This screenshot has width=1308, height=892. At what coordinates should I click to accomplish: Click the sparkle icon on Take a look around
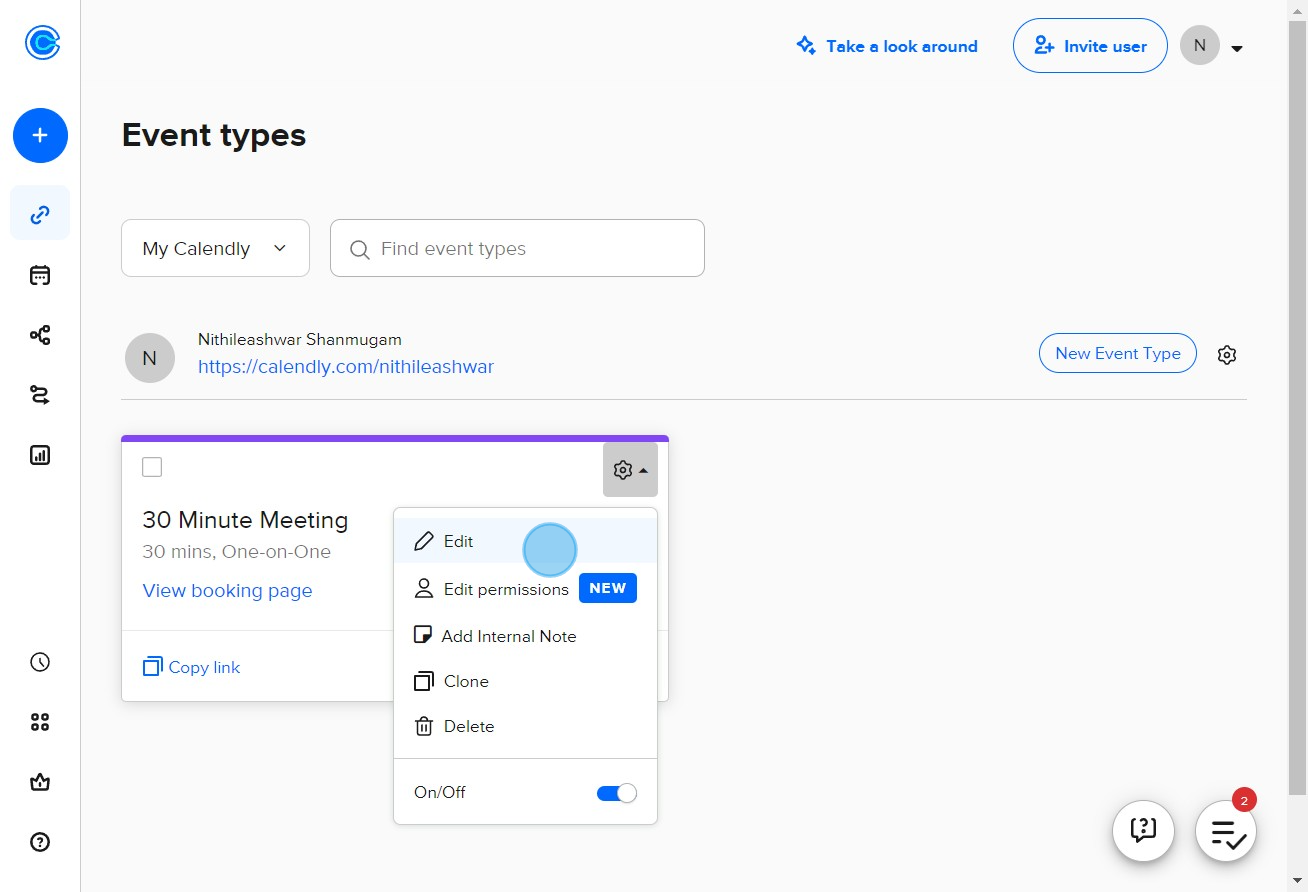click(x=806, y=45)
